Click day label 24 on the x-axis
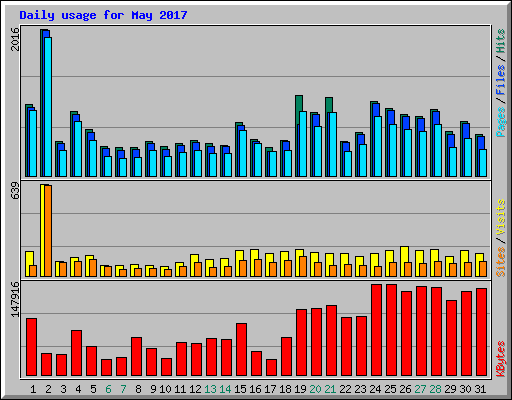The width and height of the screenshot is (512, 400). coord(375,389)
